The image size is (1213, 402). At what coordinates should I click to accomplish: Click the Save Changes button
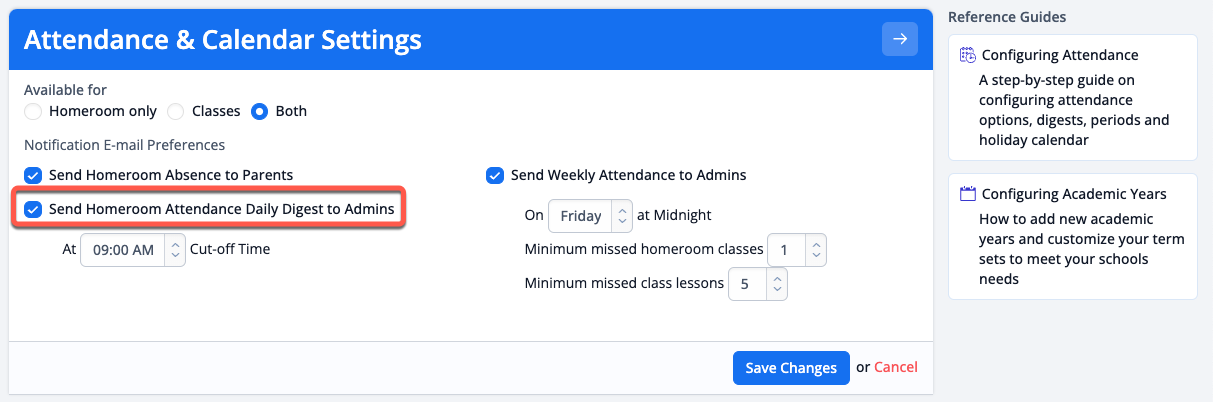(x=791, y=367)
